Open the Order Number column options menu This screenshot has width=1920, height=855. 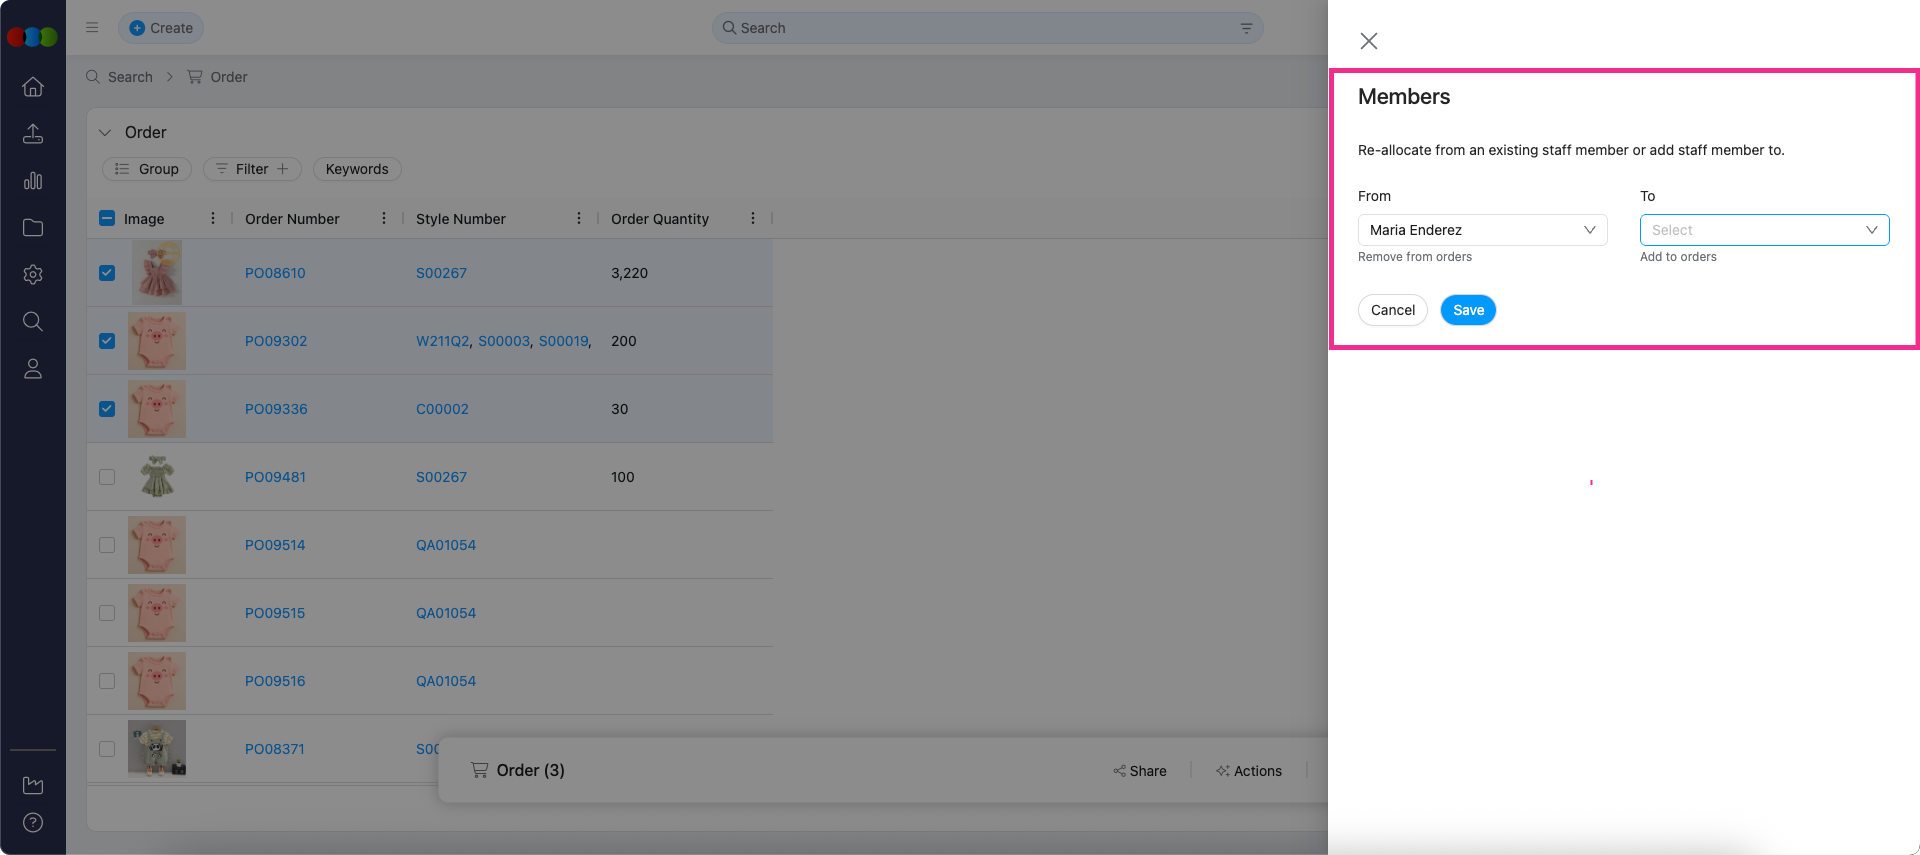[384, 219]
